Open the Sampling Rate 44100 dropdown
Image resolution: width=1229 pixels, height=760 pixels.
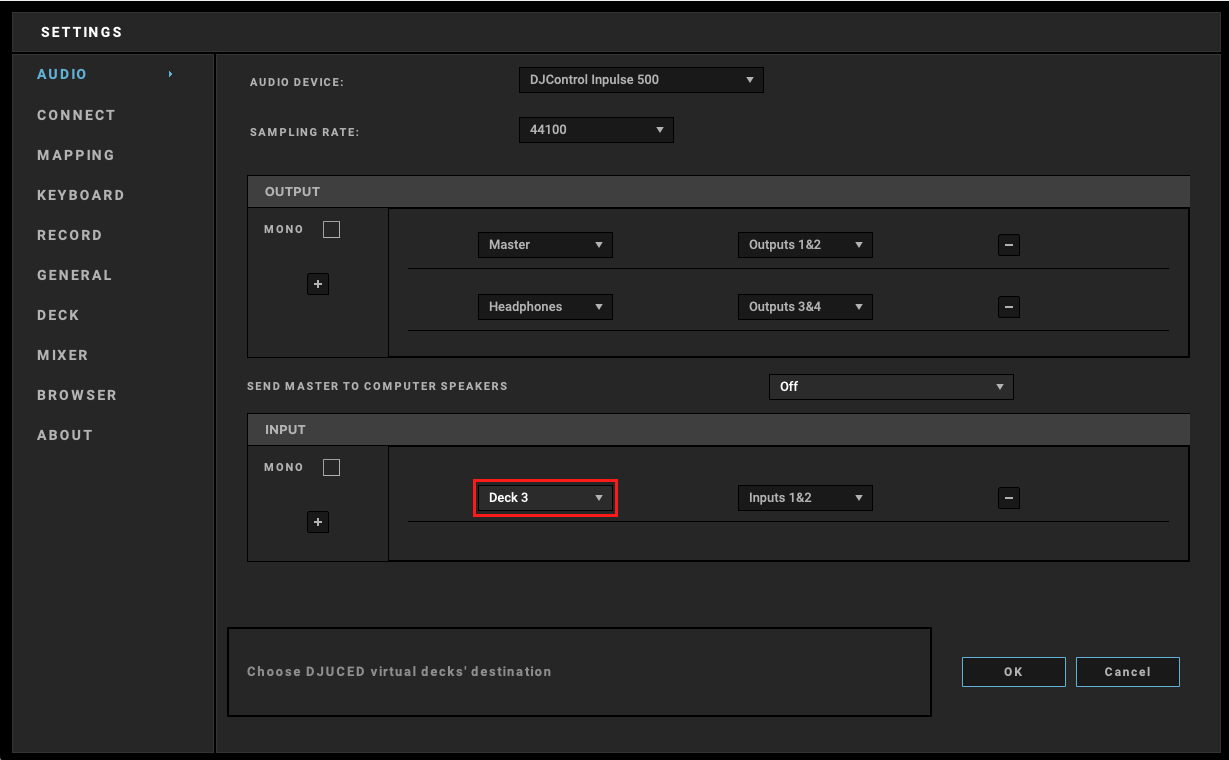coord(596,130)
